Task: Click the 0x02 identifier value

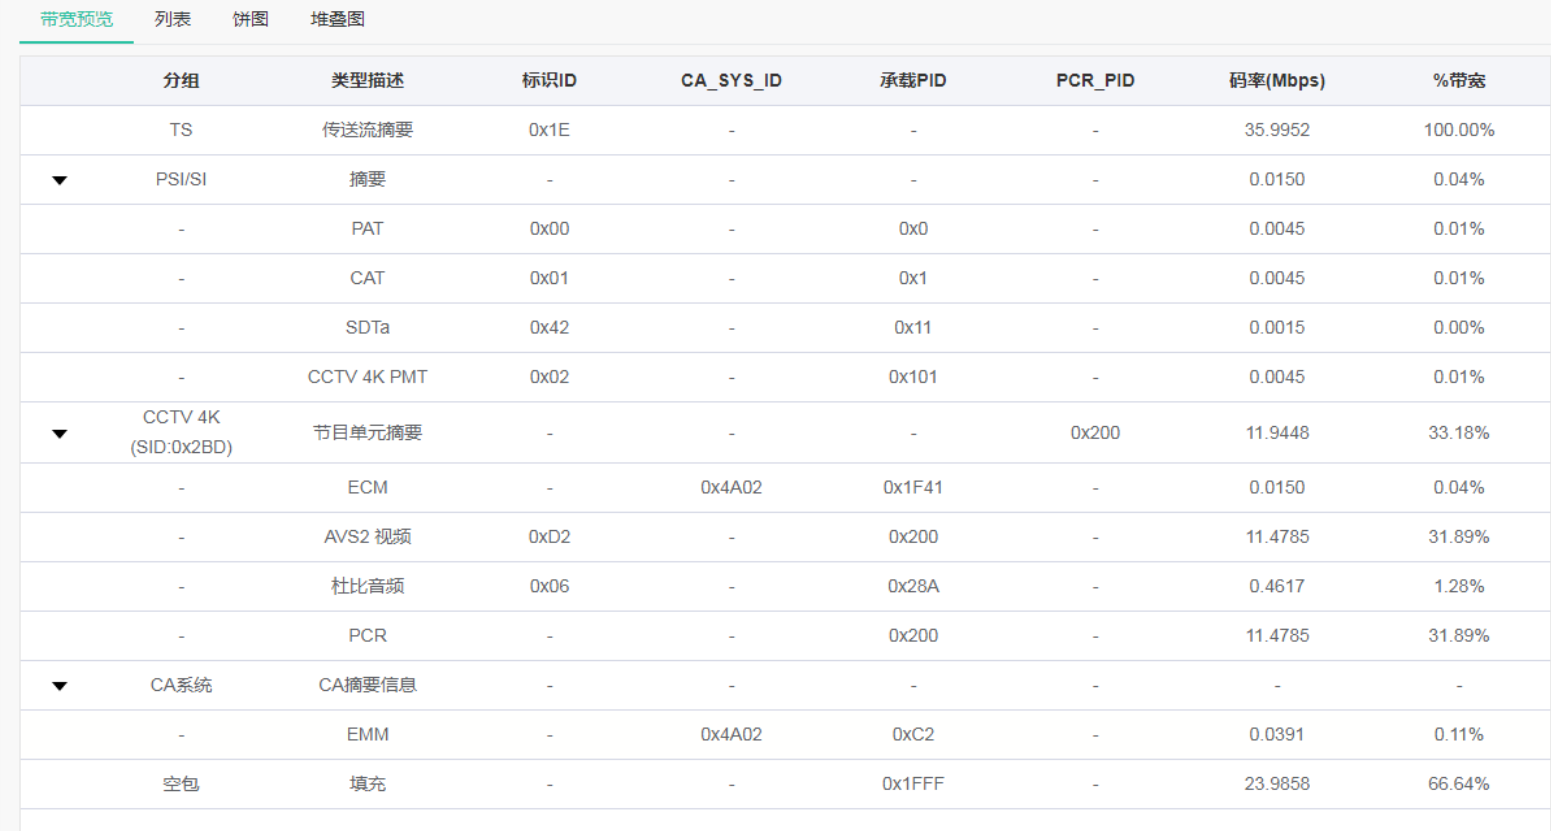Action: click(549, 377)
